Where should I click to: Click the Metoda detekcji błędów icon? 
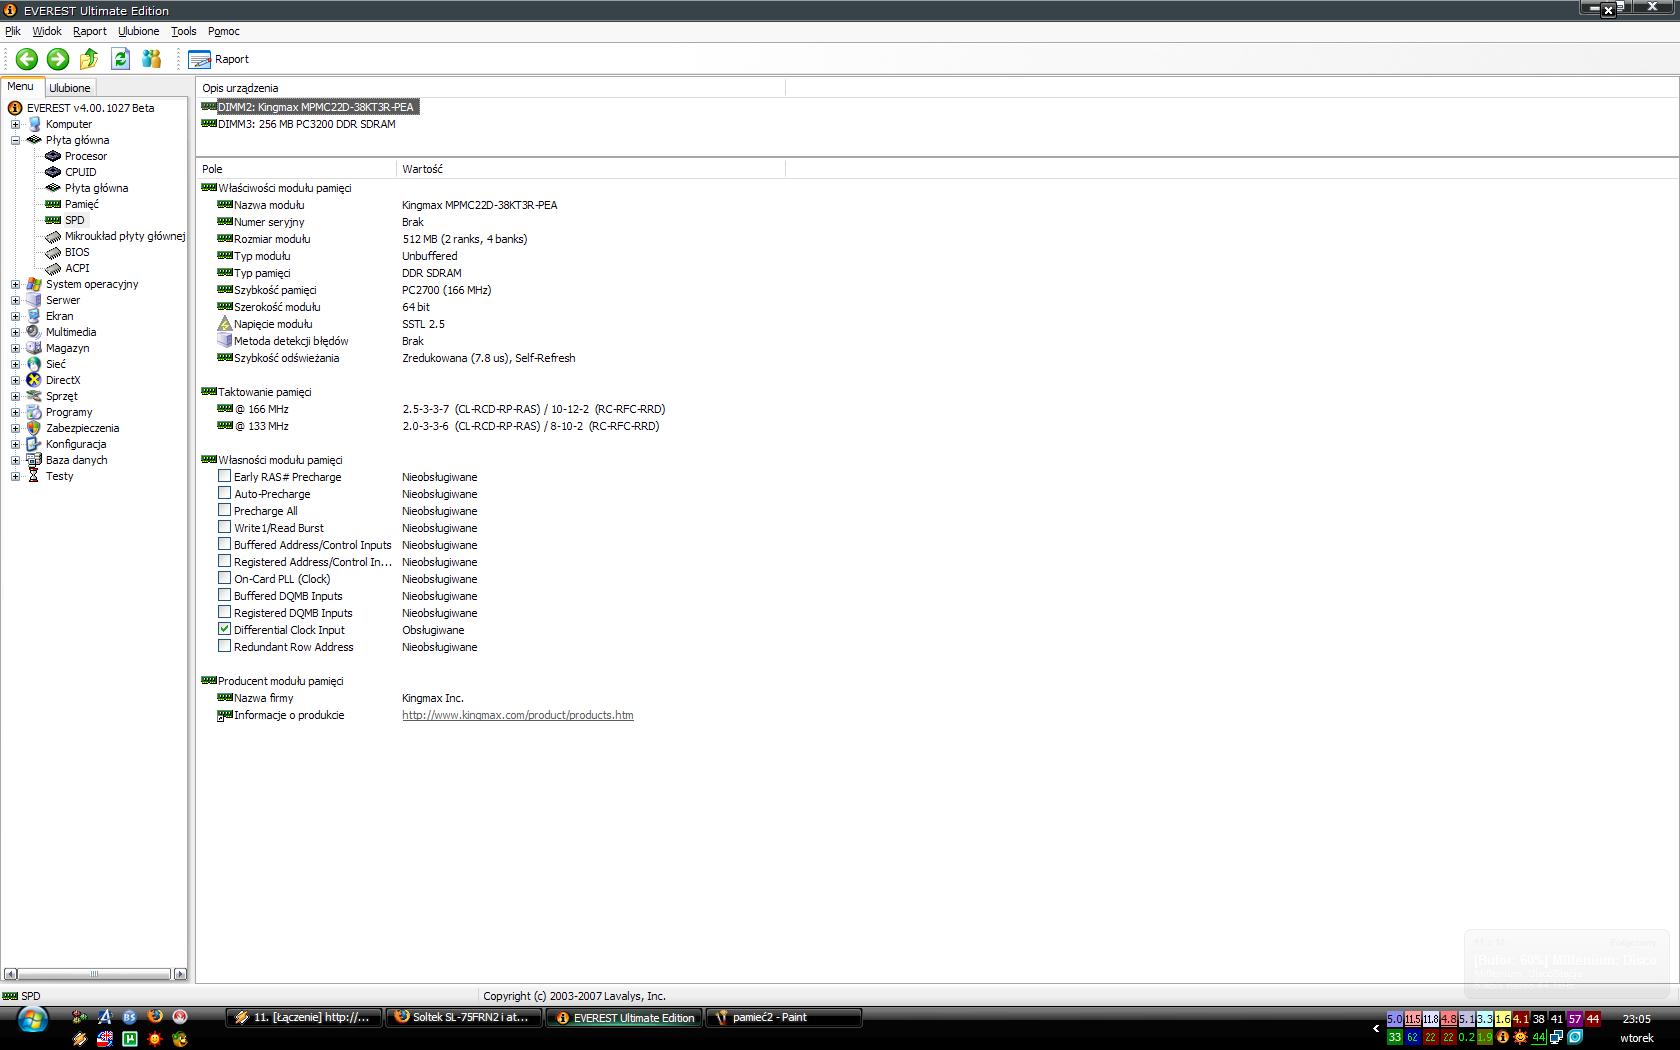[x=225, y=341]
